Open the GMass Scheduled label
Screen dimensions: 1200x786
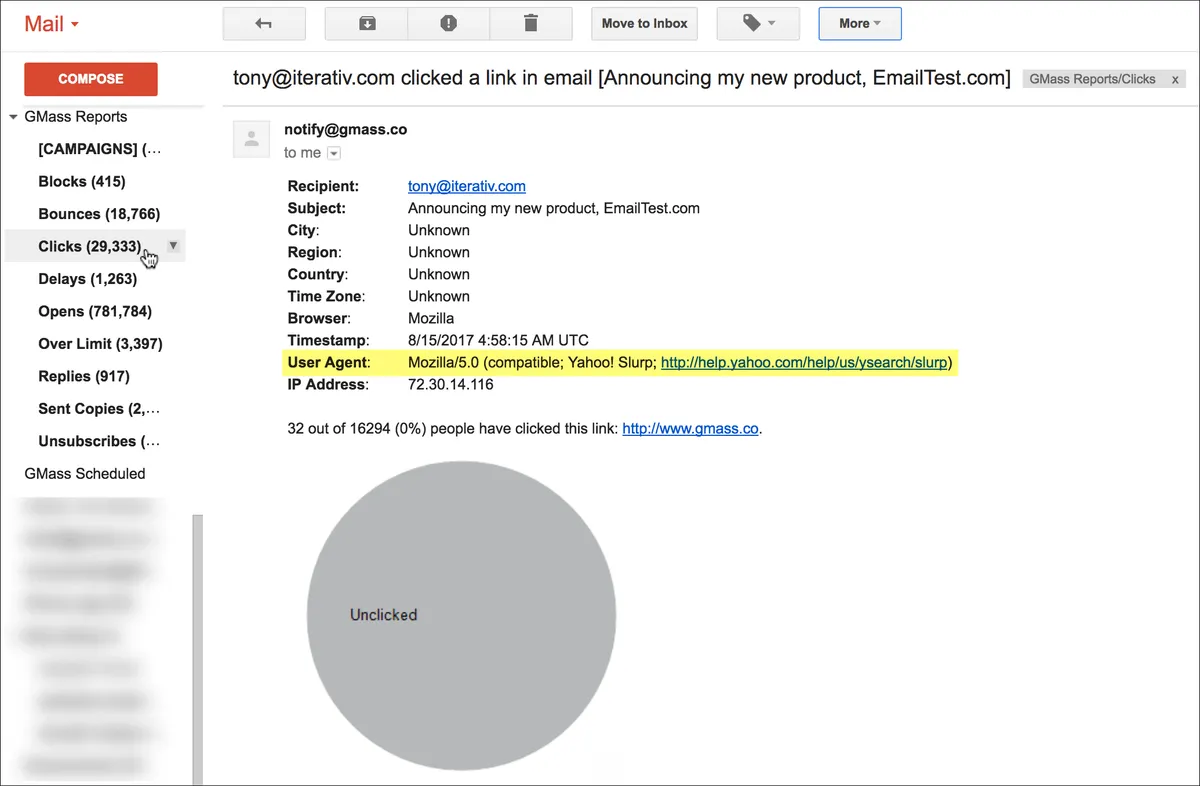point(85,473)
